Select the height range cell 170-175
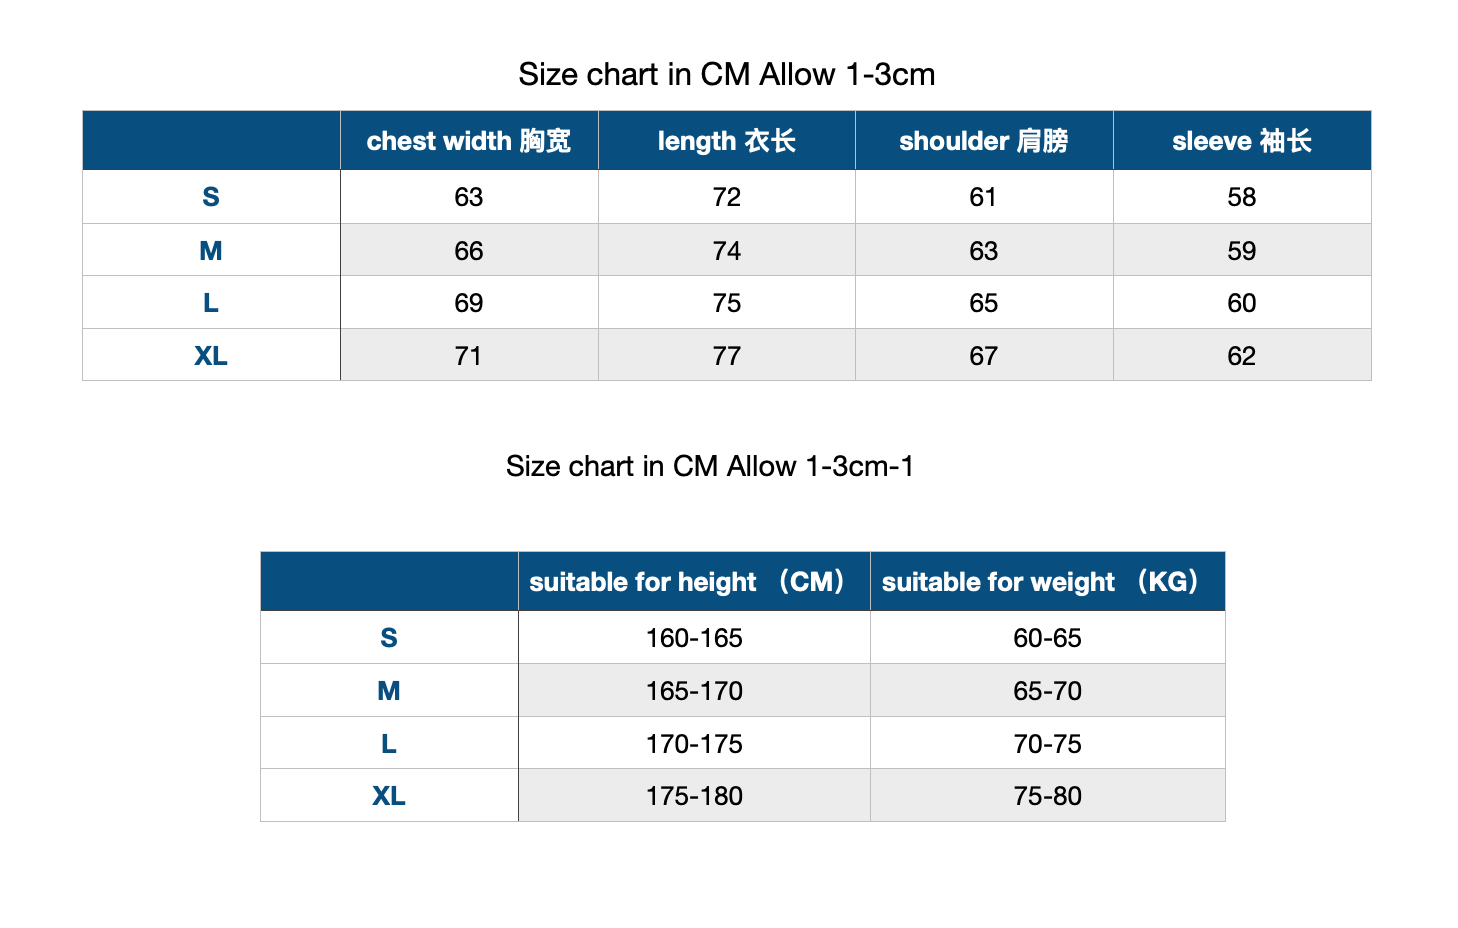The width and height of the screenshot is (1458, 928). pos(694,744)
